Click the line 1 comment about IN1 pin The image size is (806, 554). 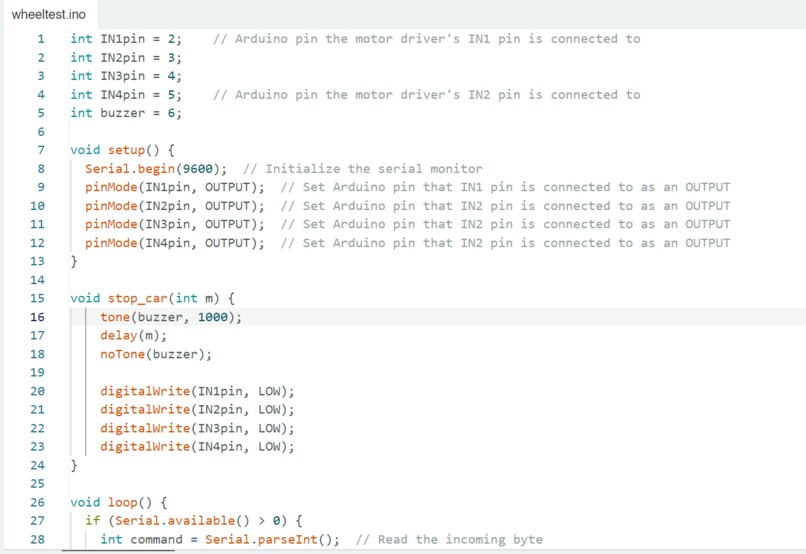427,39
